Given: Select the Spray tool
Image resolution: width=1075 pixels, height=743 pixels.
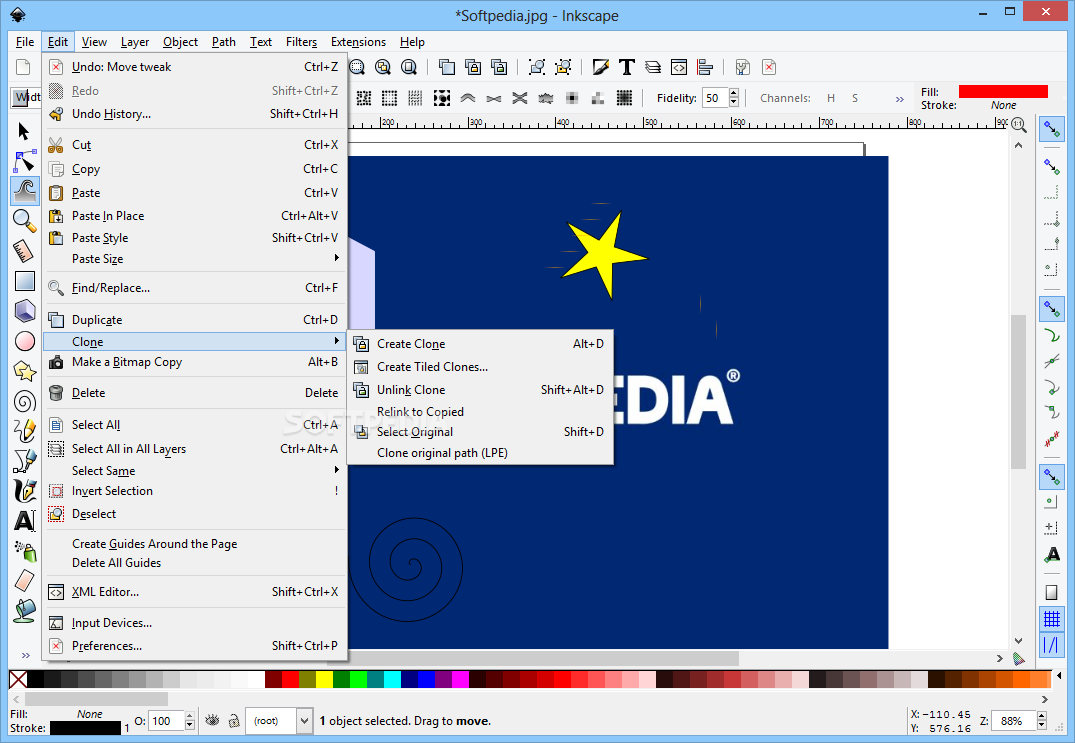Looking at the screenshot, I should (24, 550).
